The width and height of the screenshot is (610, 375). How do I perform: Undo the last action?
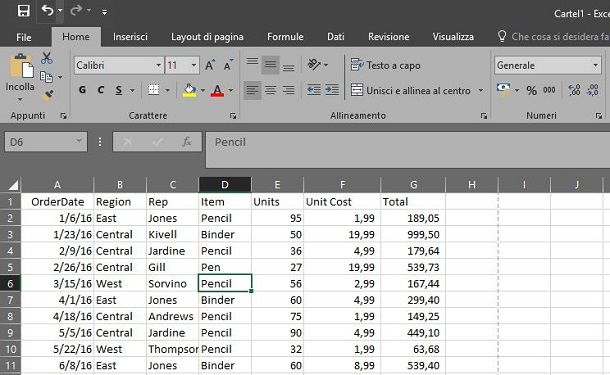[47, 11]
